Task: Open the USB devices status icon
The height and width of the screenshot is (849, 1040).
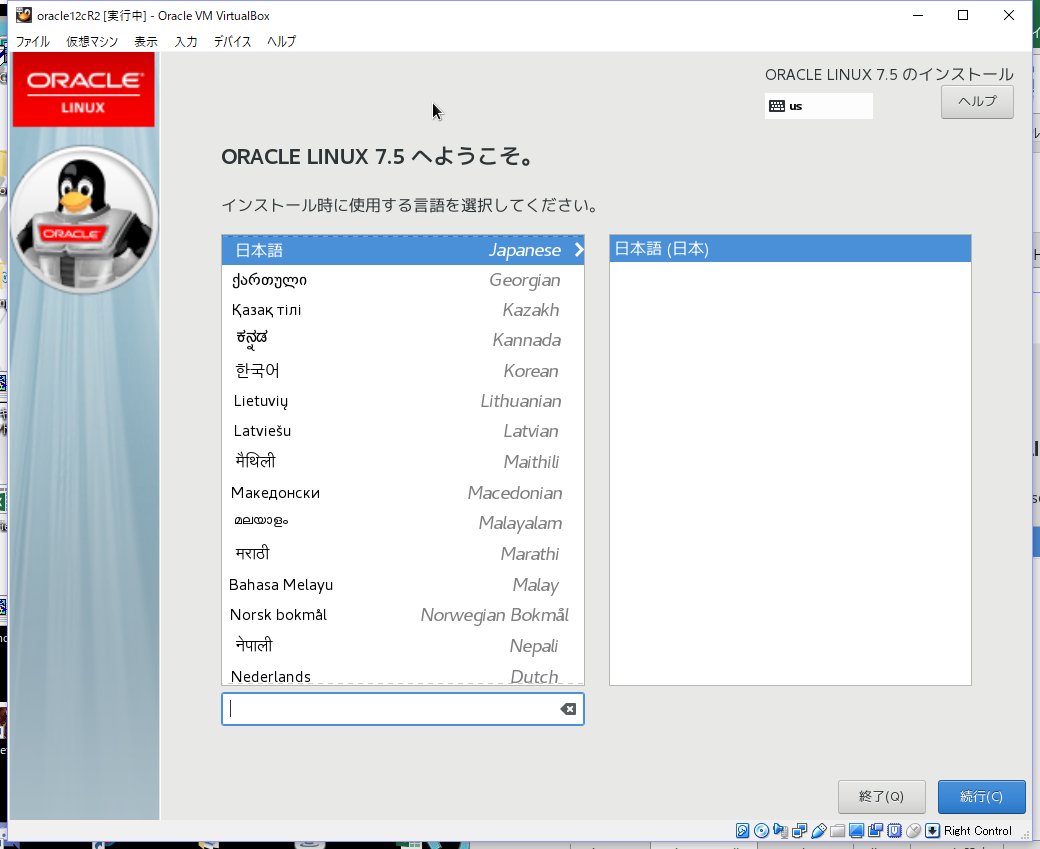Action: click(x=818, y=831)
